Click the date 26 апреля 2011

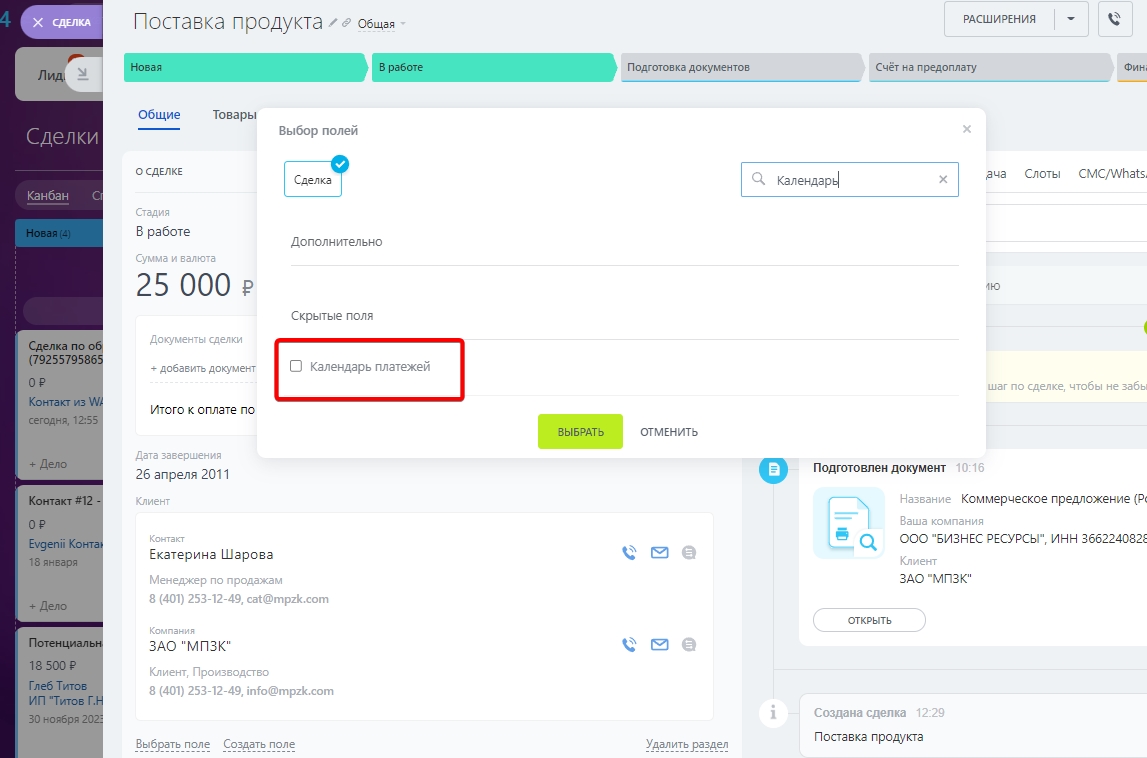pyautogui.click(x=182, y=474)
